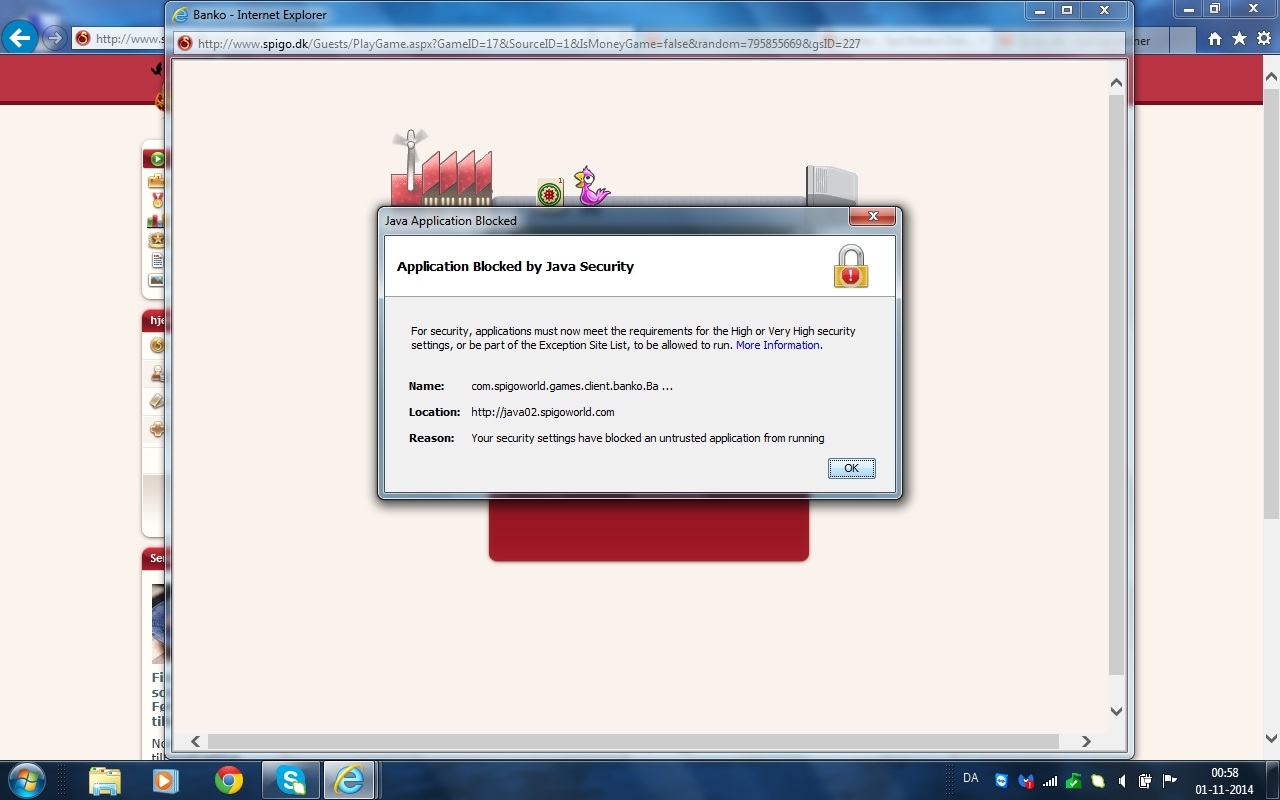Open the favorites star icon

coord(1239,39)
